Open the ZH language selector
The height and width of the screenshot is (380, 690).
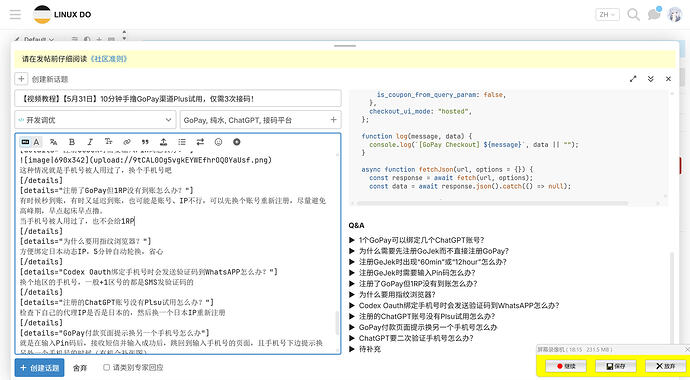(x=607, y=15)
